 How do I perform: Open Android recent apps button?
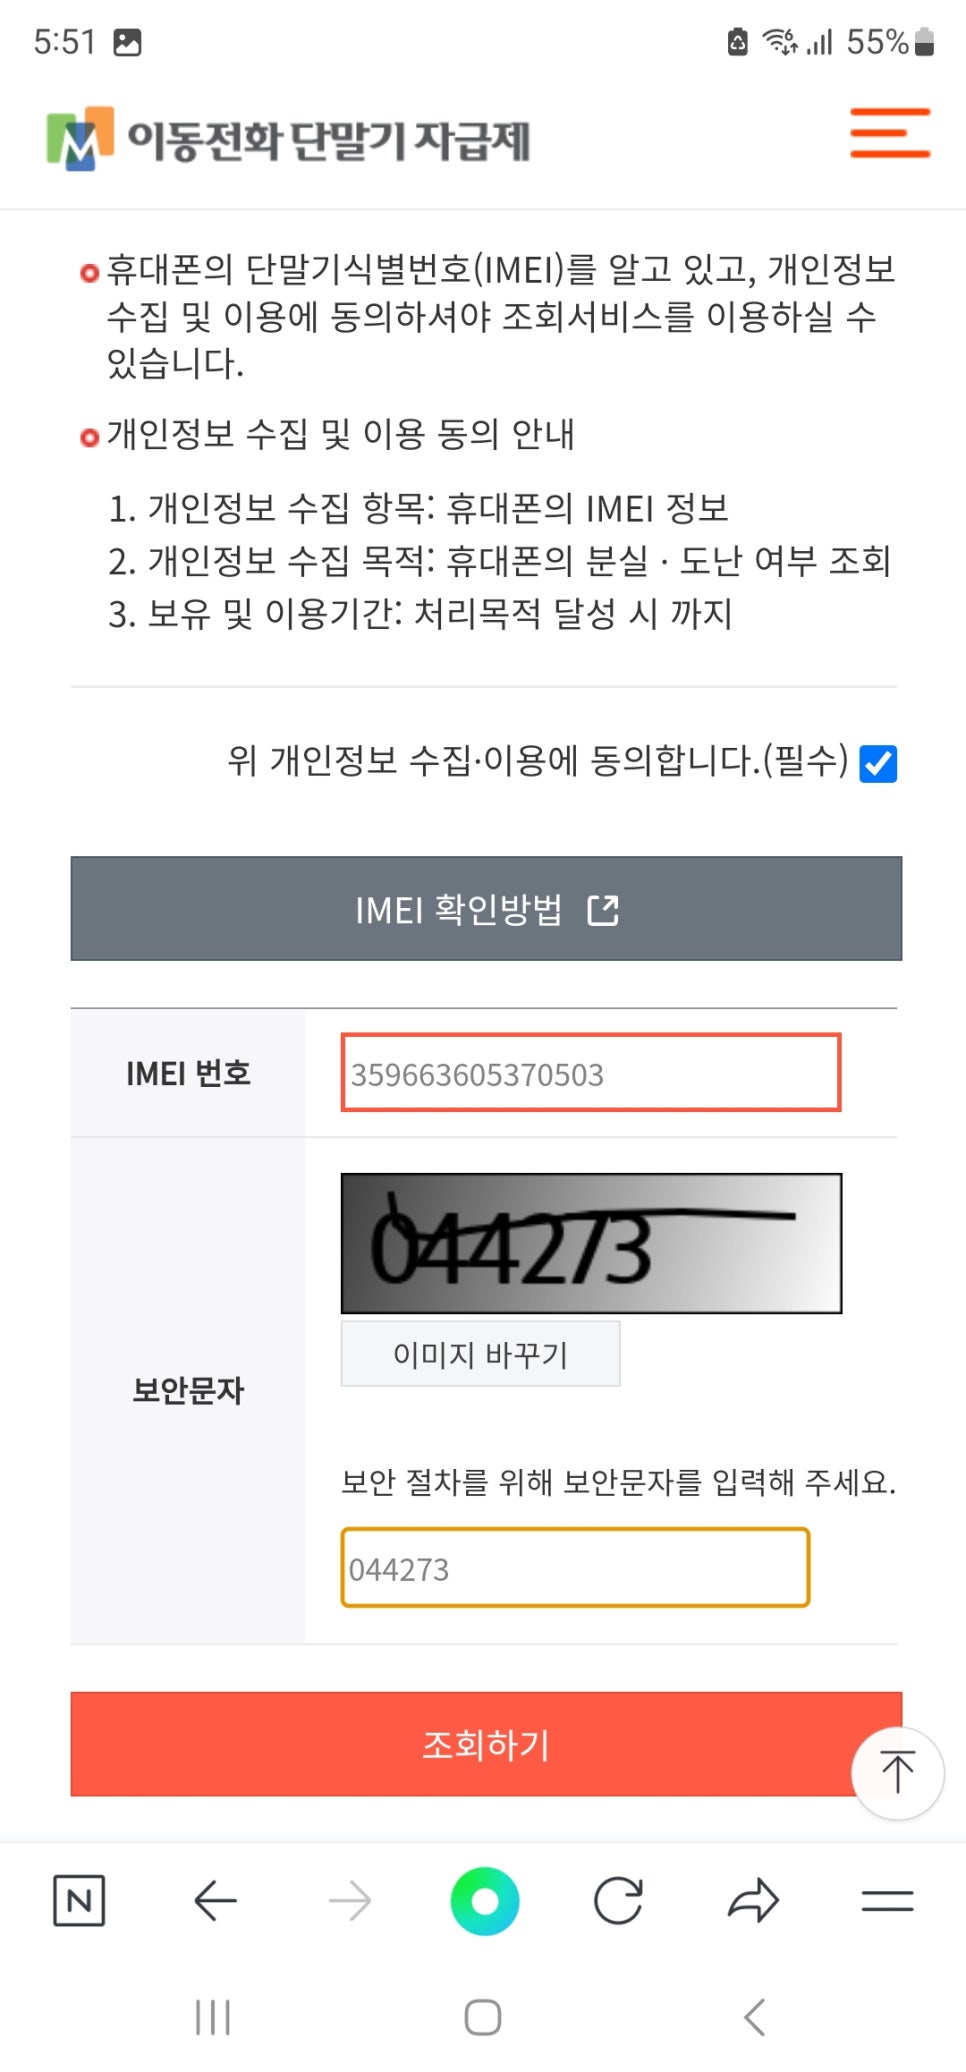tap(213, 2017)
